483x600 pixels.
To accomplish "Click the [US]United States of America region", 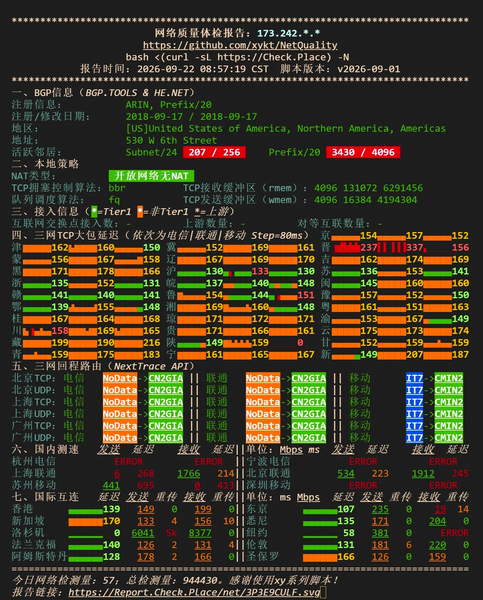I will [x=286, y=128].
